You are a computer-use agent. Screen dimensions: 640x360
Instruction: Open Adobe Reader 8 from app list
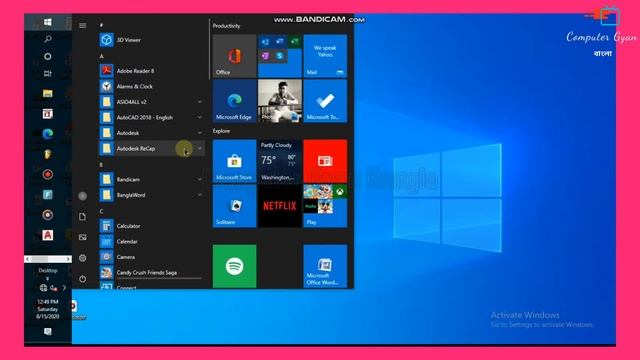(151, 71)
